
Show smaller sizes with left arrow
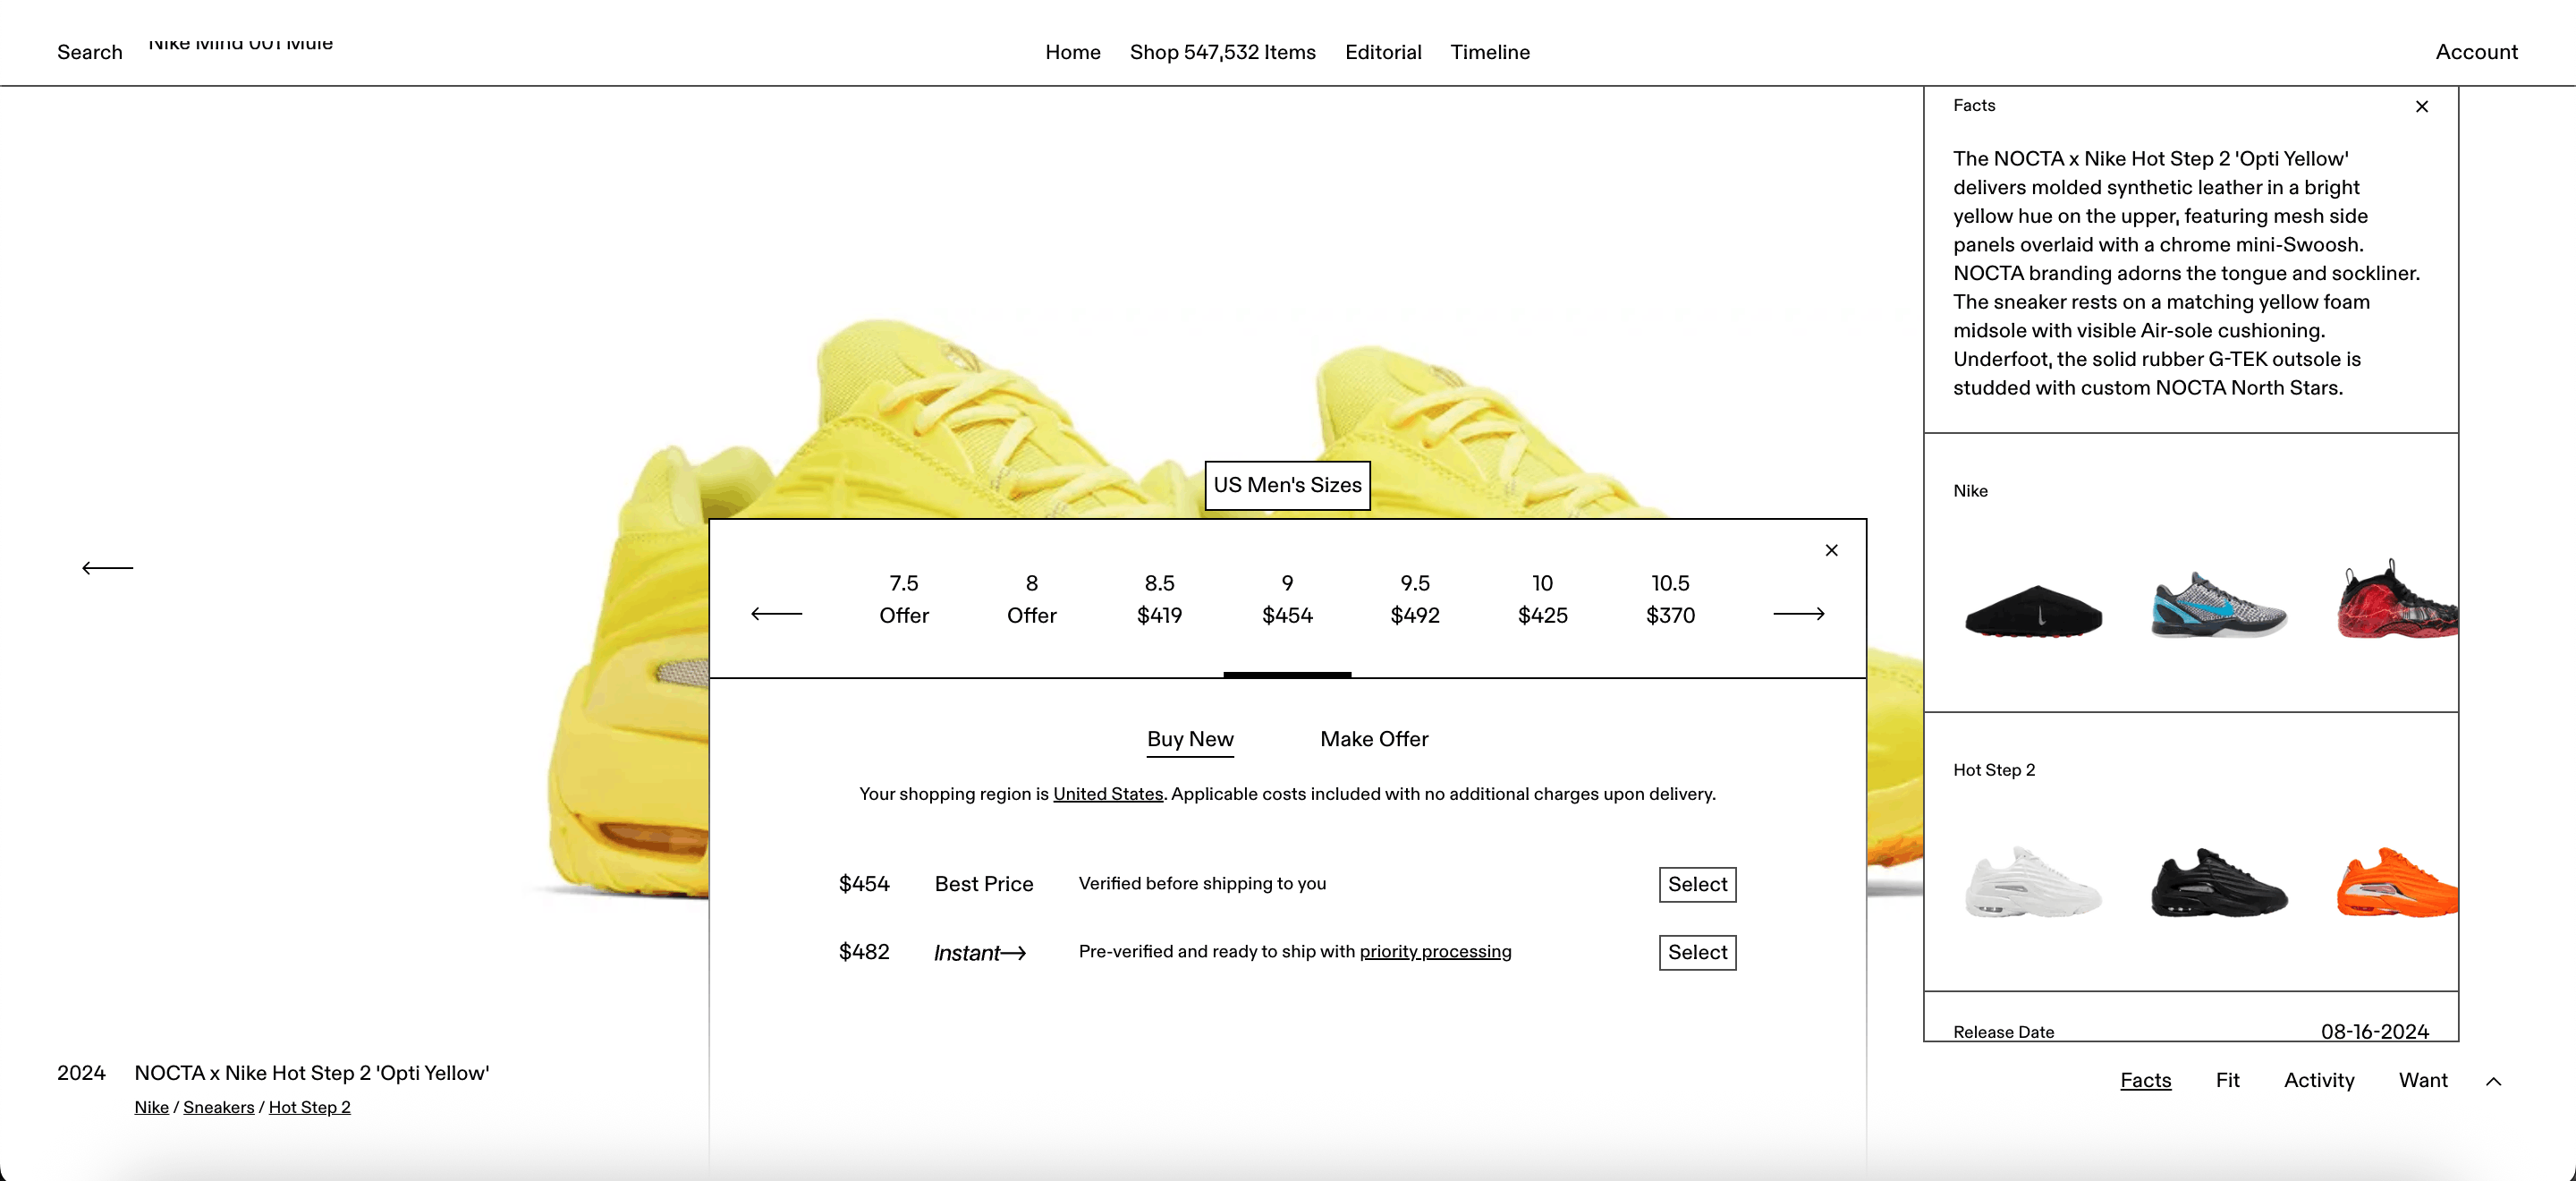tap(776, 613)
